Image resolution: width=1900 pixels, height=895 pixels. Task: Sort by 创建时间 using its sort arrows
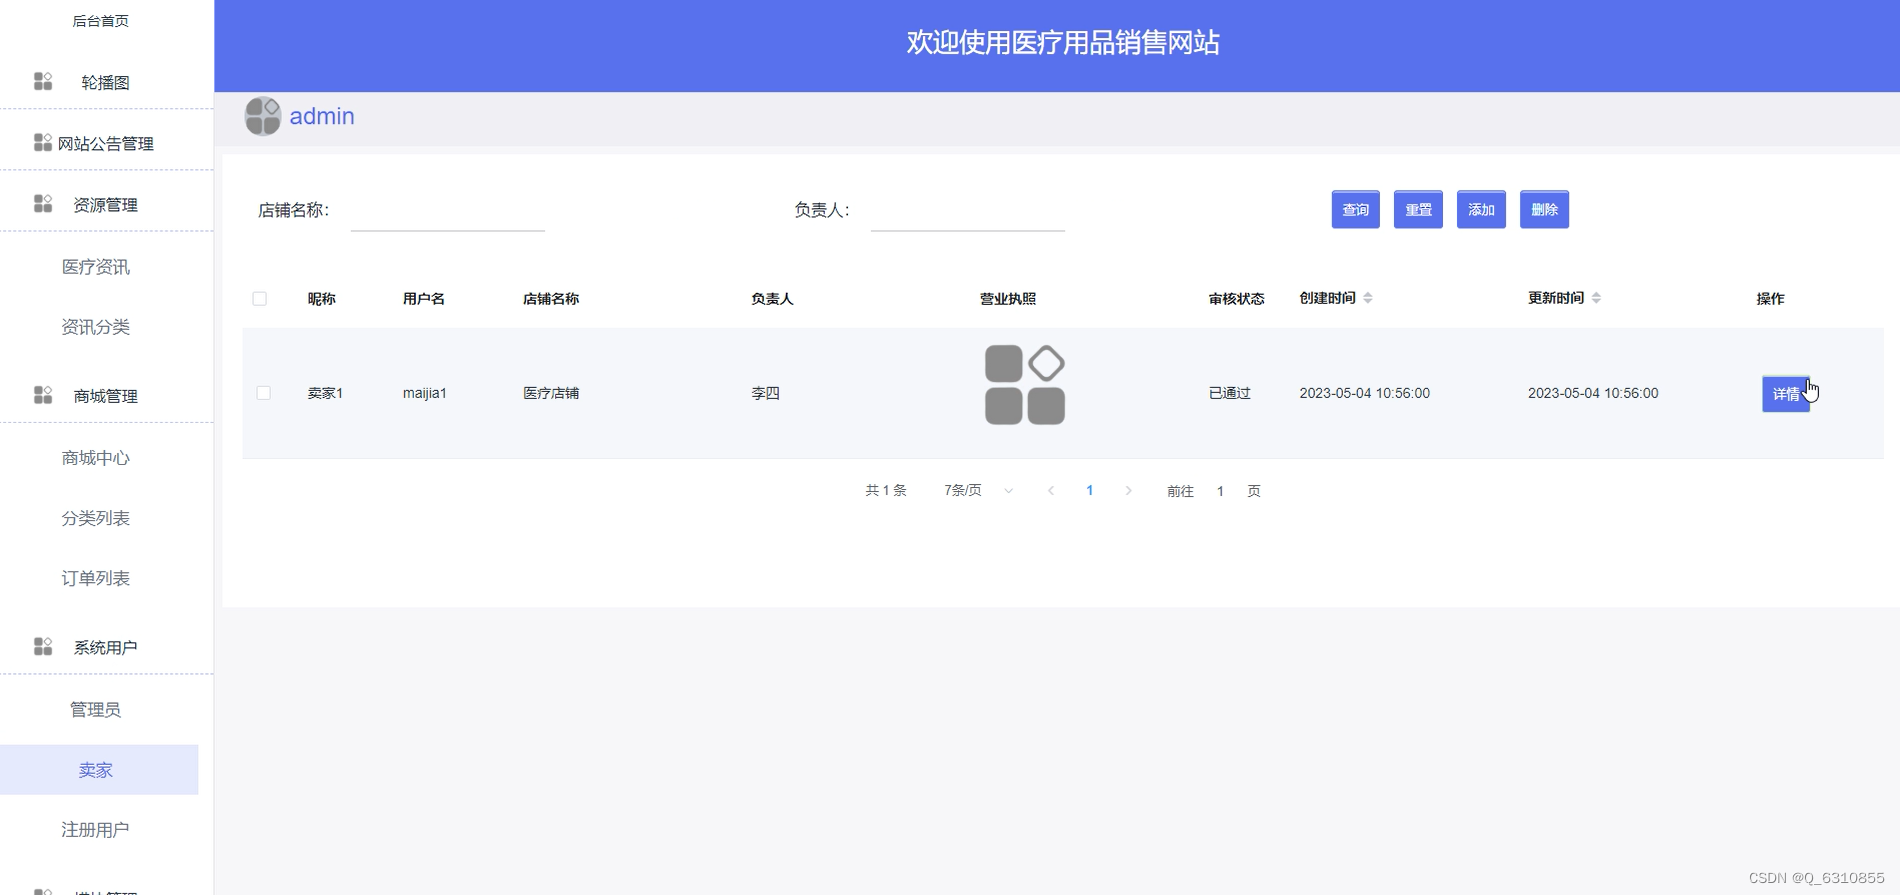click(x=1368, y=298)
